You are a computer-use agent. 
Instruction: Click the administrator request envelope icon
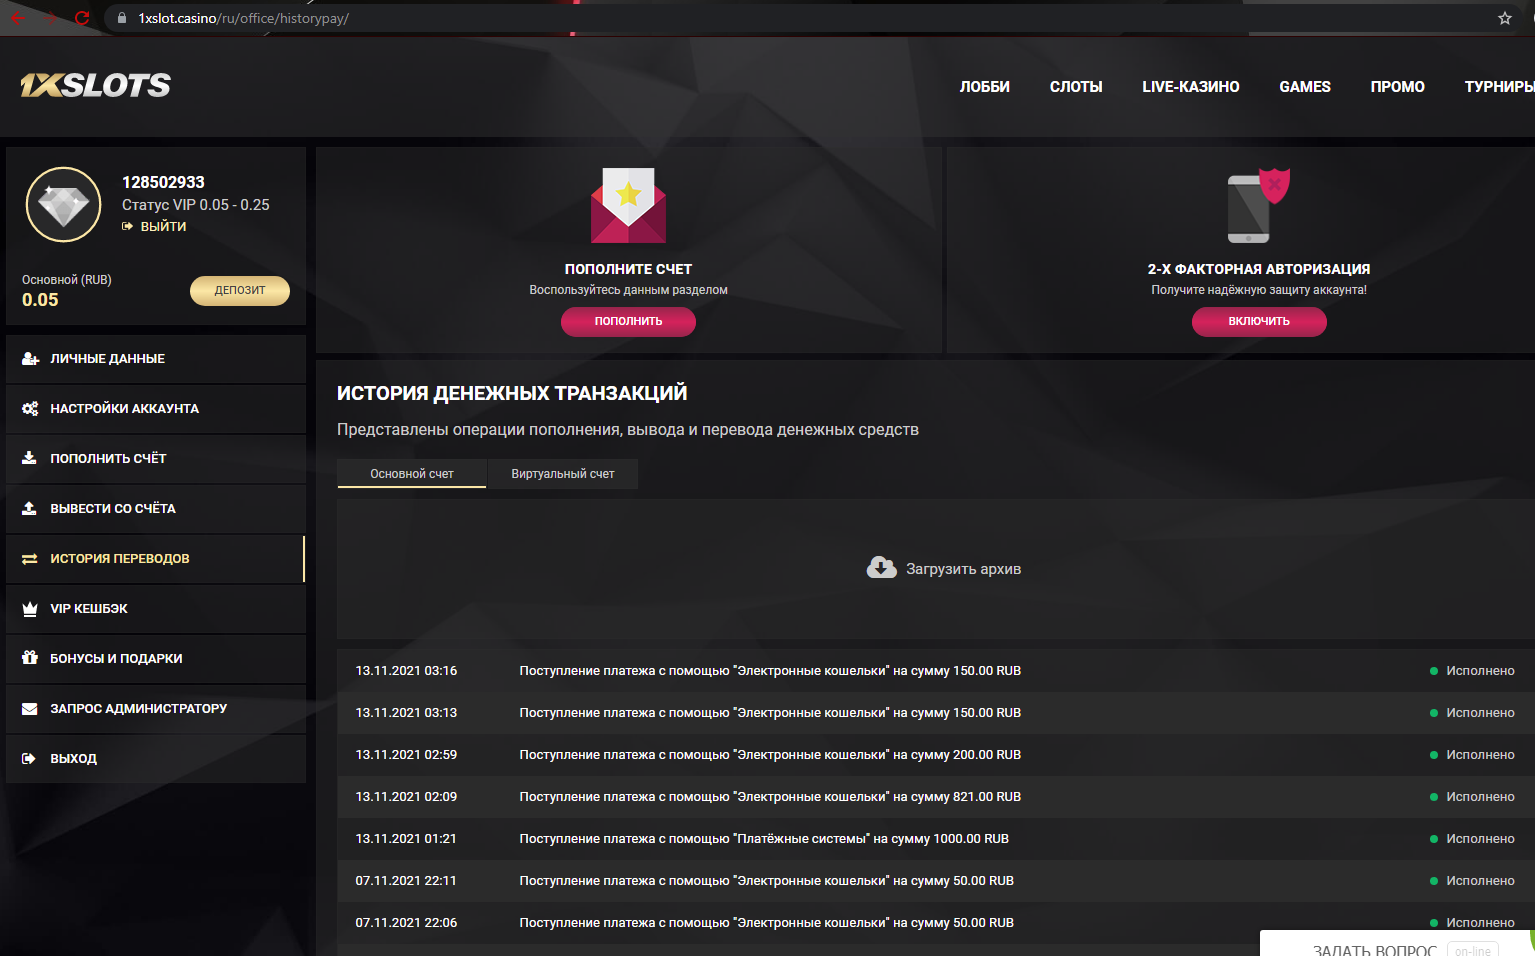point(30,709)
